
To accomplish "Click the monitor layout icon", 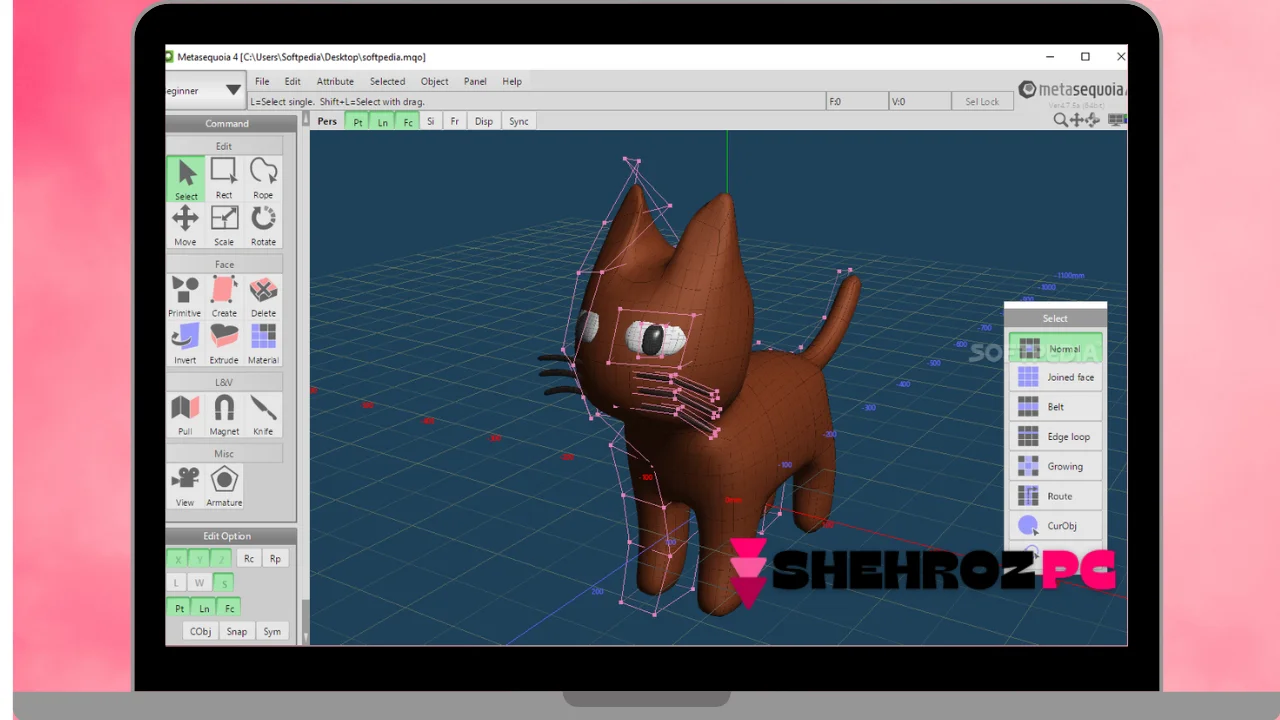I will [1117, 120].
